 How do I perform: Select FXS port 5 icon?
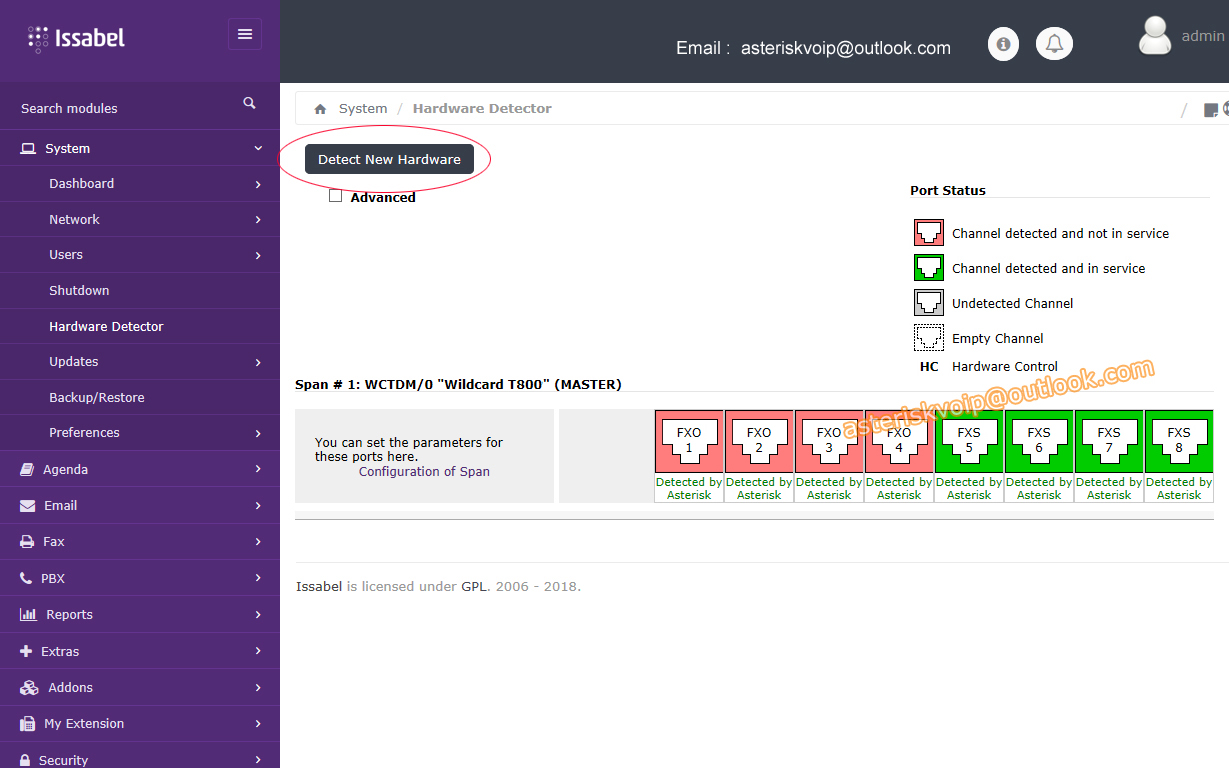[x=969, y=441]
